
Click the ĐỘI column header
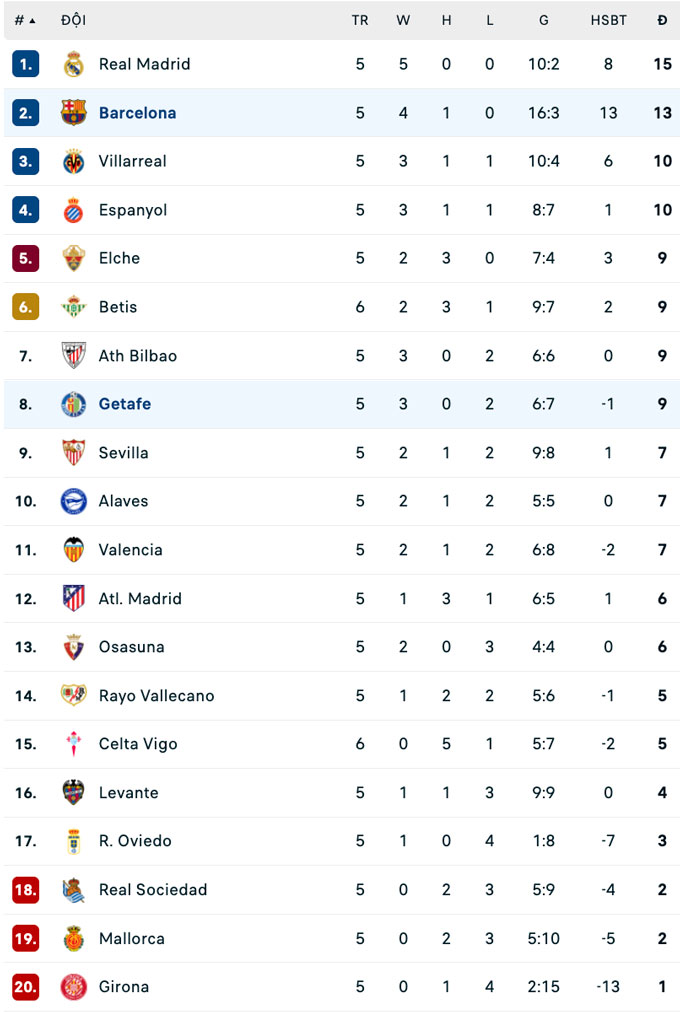point(73,20)
